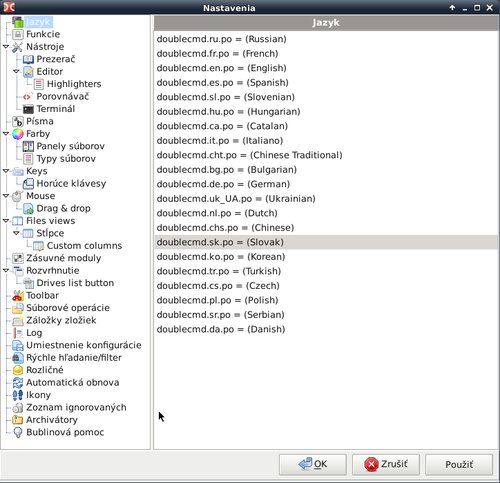The height and width of the screenshot is (483, 500).
Task: Click the Súborové operácie folder icon
Action: click(x=18, y=308)
